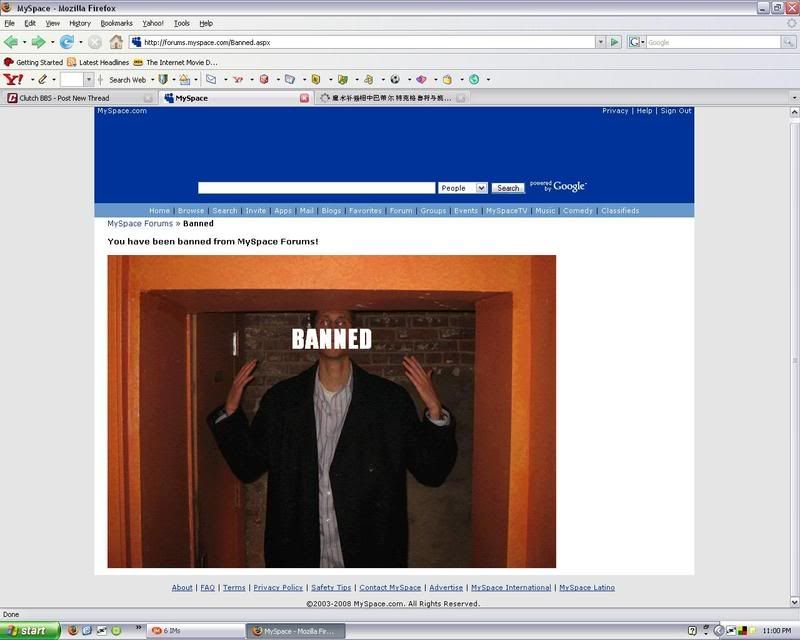Click the Yahoo toolbar shield icon
The height and width of the screenshot is (640, 800).
163,79
